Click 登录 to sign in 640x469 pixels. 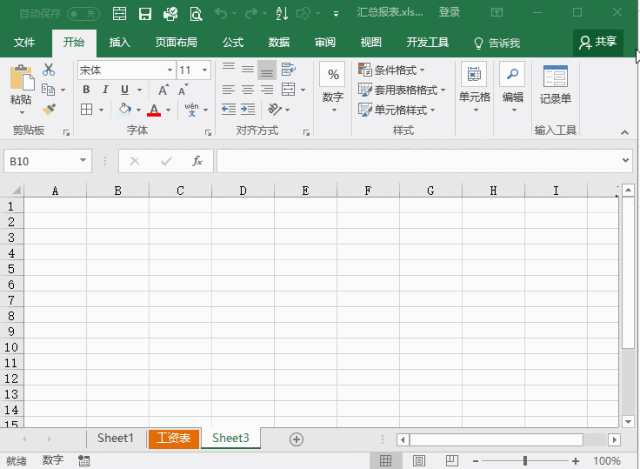pos(450,13)
